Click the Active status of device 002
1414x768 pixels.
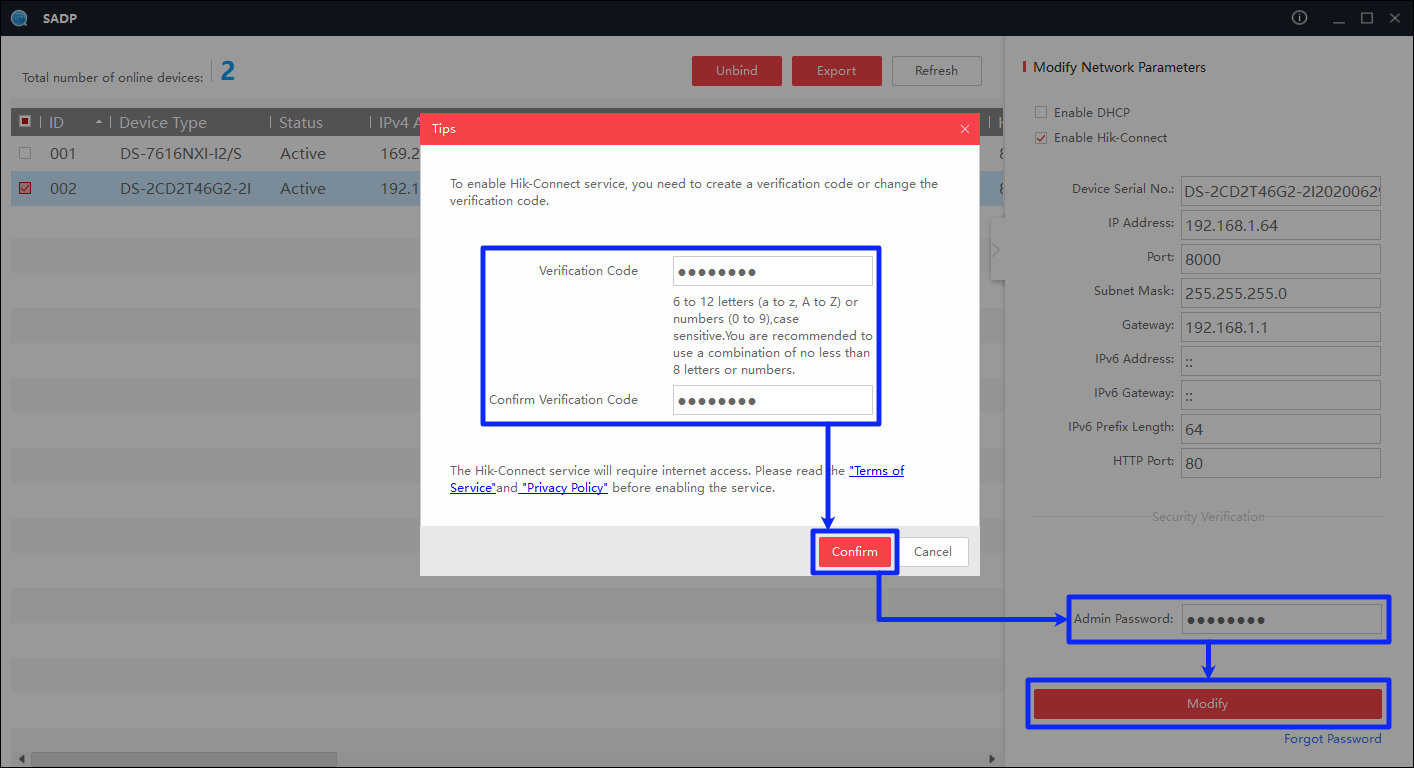303,189
